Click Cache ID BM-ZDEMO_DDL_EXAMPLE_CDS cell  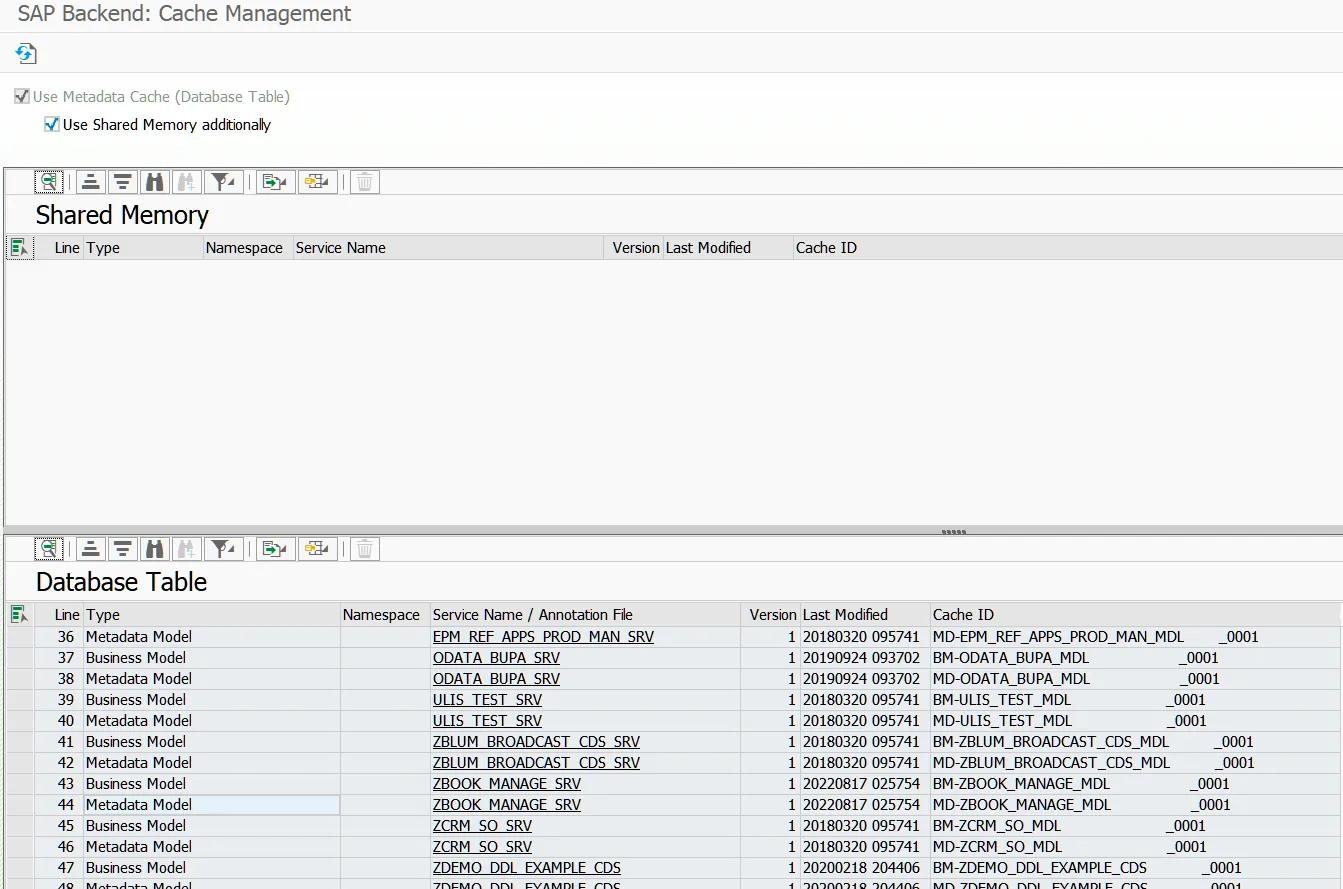click(x=1136, y=868)
